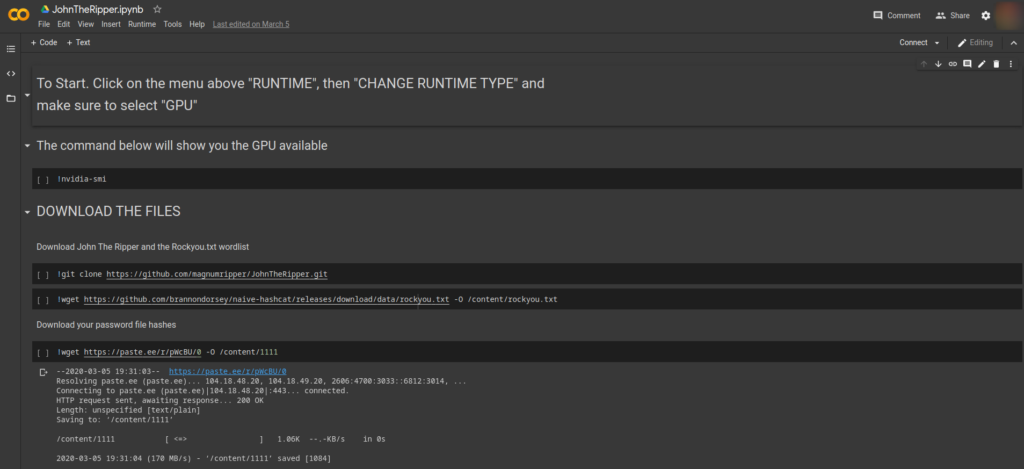Image resolution: width=1024 pixels, height=469 pixels.
Task: Open more cell actions three-dot menu
Action: pos(1010,64)
